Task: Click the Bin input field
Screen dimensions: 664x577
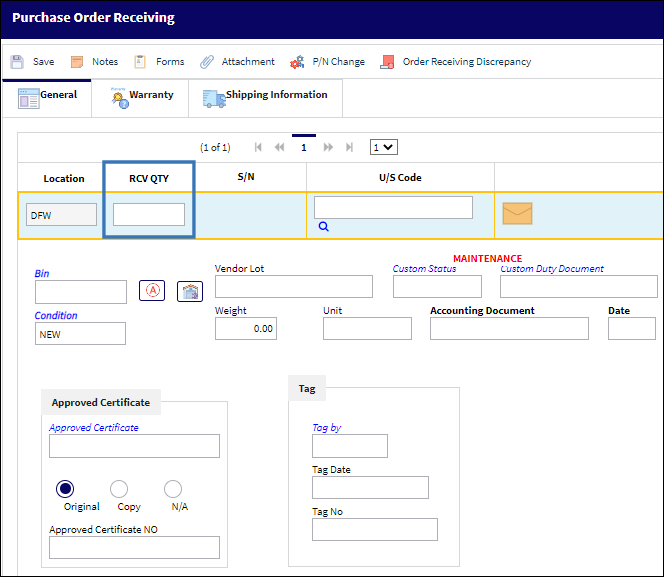Action: pyautogui.click(x=81, y=292)
